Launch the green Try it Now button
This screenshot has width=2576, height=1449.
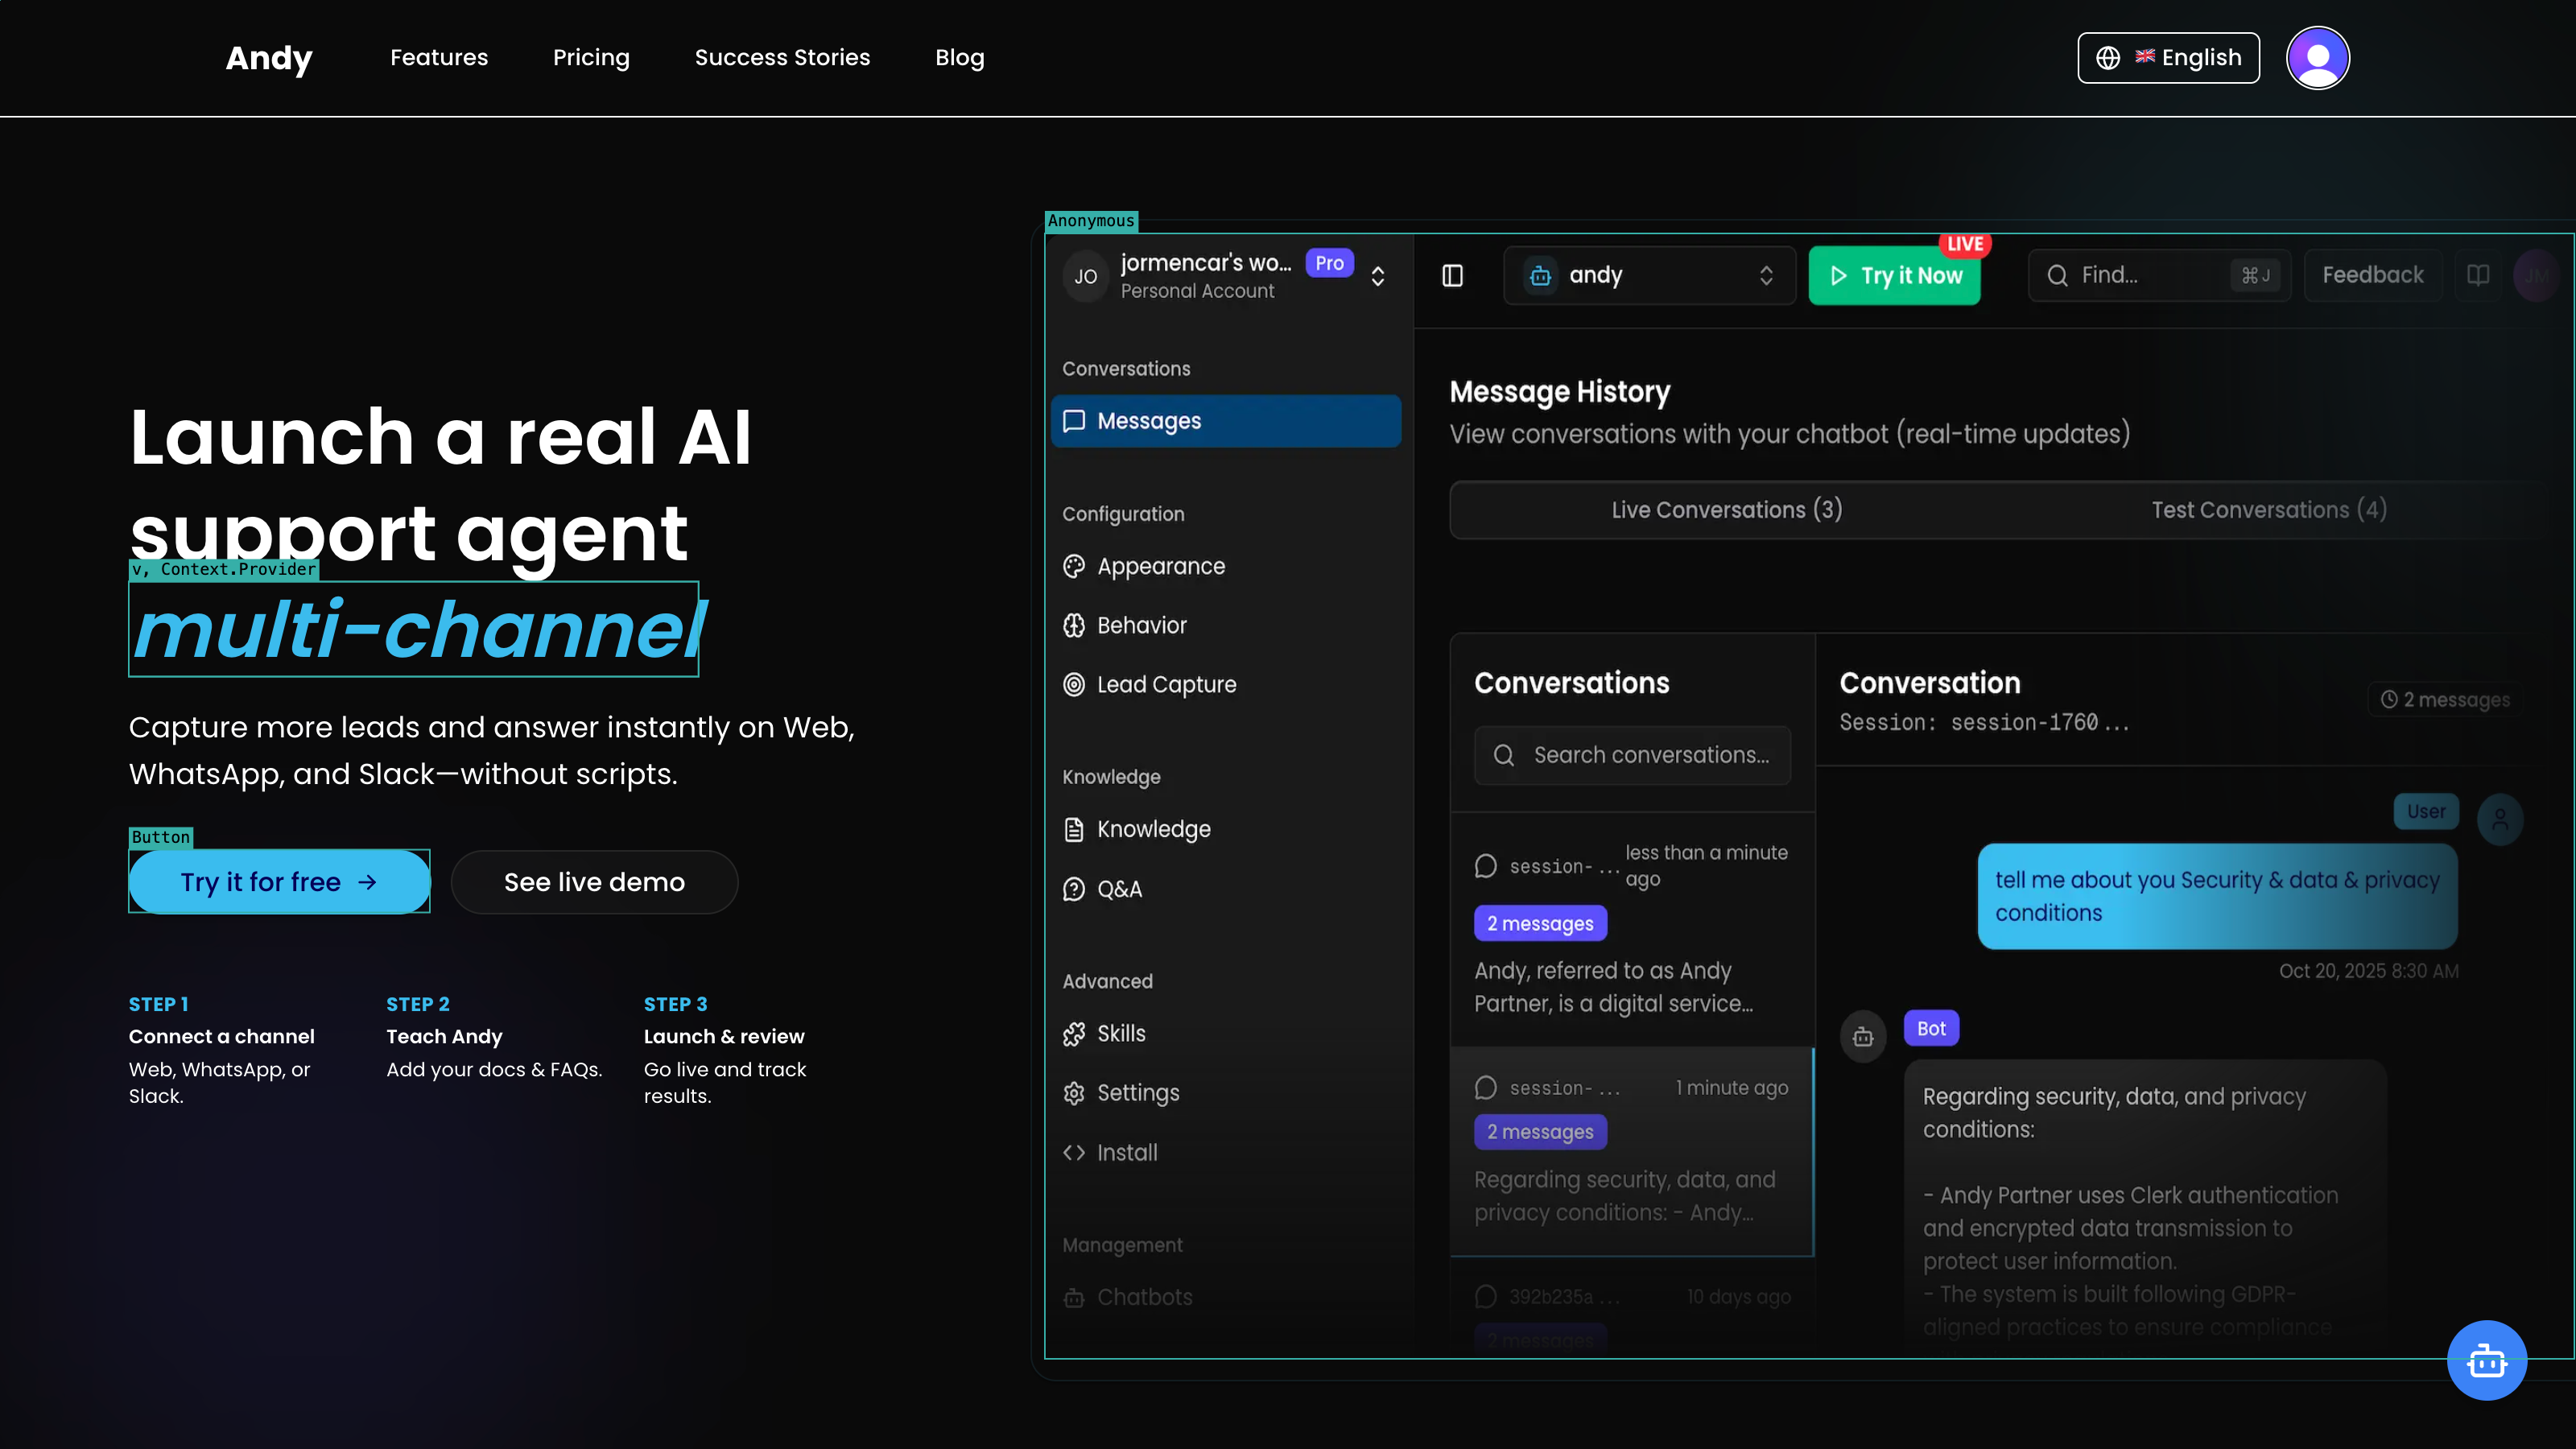click(x=1894, y=275)
